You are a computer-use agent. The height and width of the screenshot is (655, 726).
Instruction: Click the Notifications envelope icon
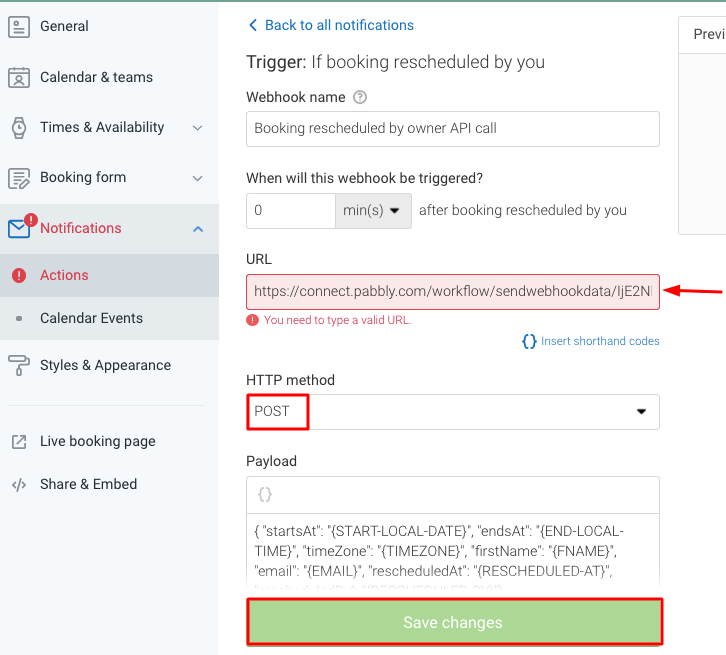(x=19, y=229)
